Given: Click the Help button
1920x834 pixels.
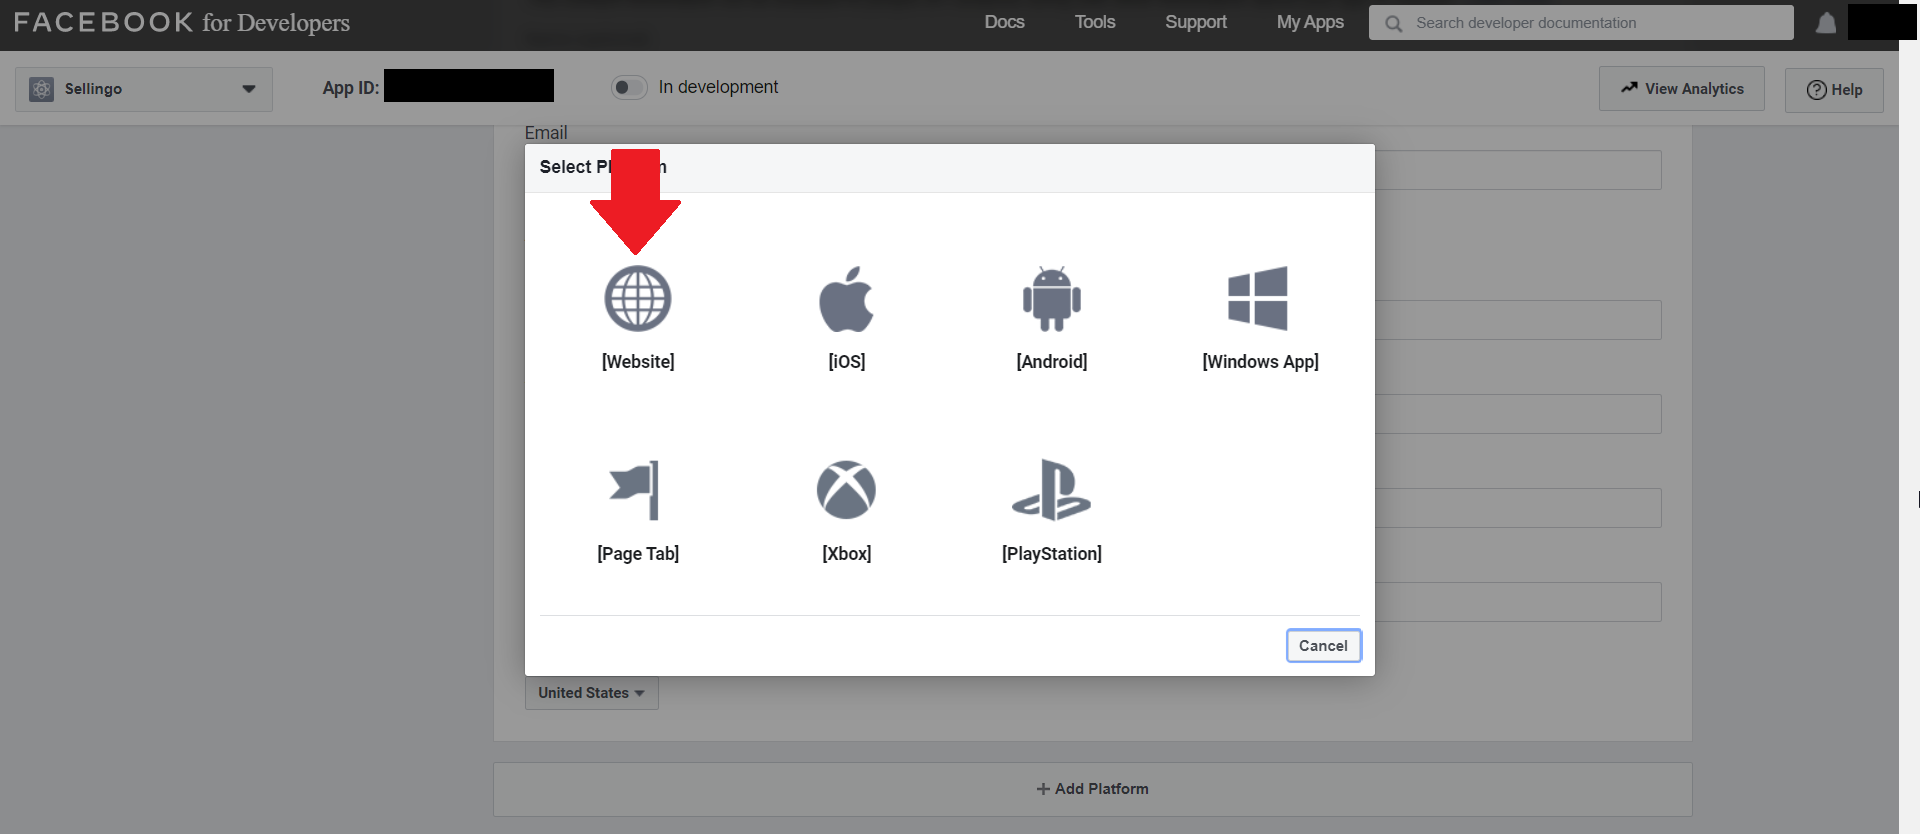Looking at the screenshot, I should 1834,90.
